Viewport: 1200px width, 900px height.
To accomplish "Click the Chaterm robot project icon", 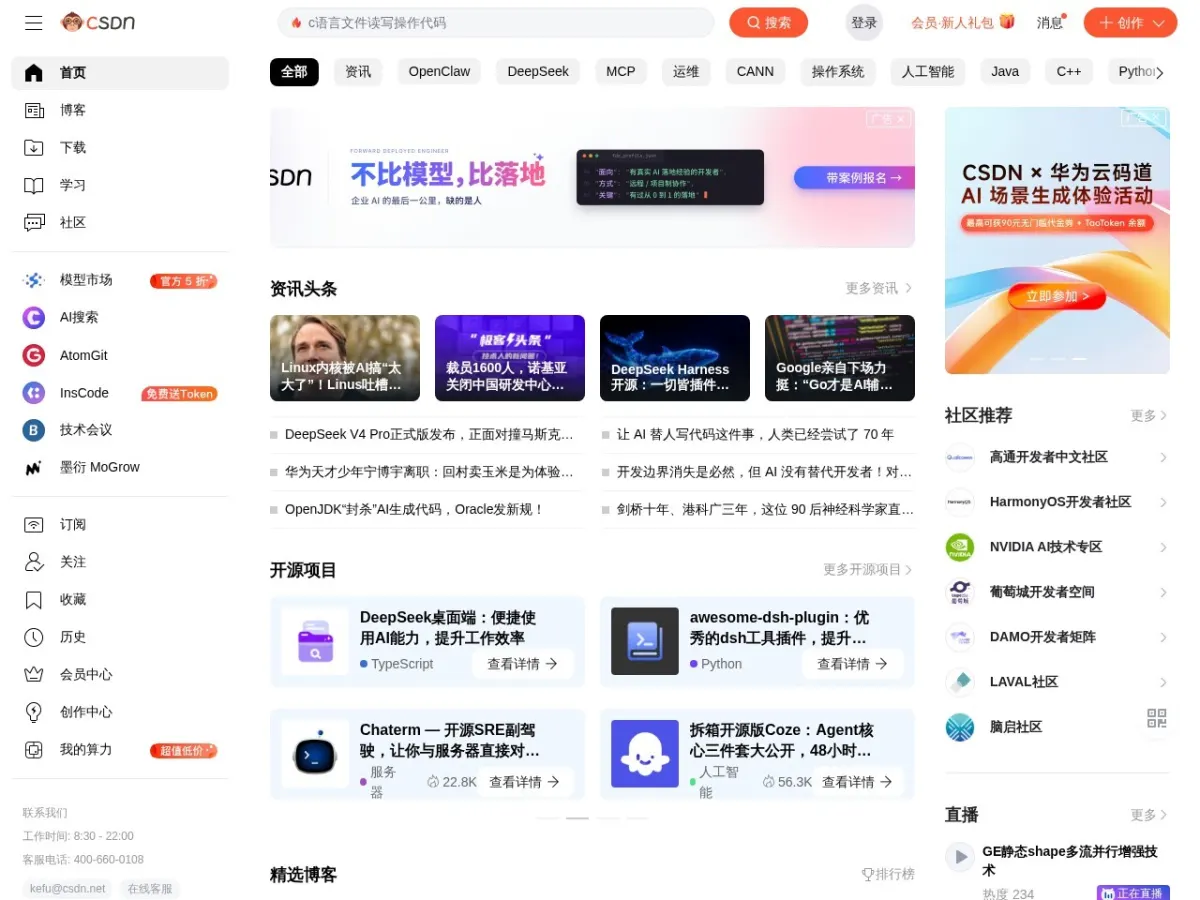I will point(315,754).
